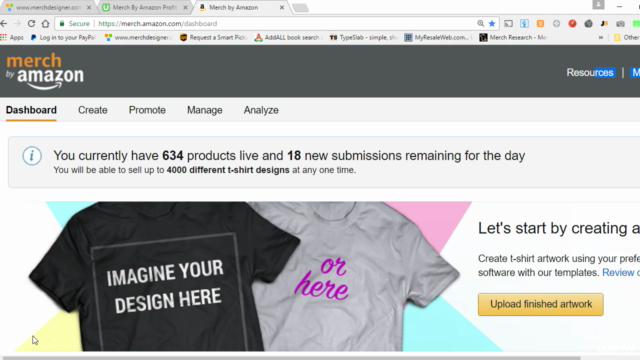Click the camera extension icon
Image resolution: width=640 pixels, height=360 pixels.
620,24
